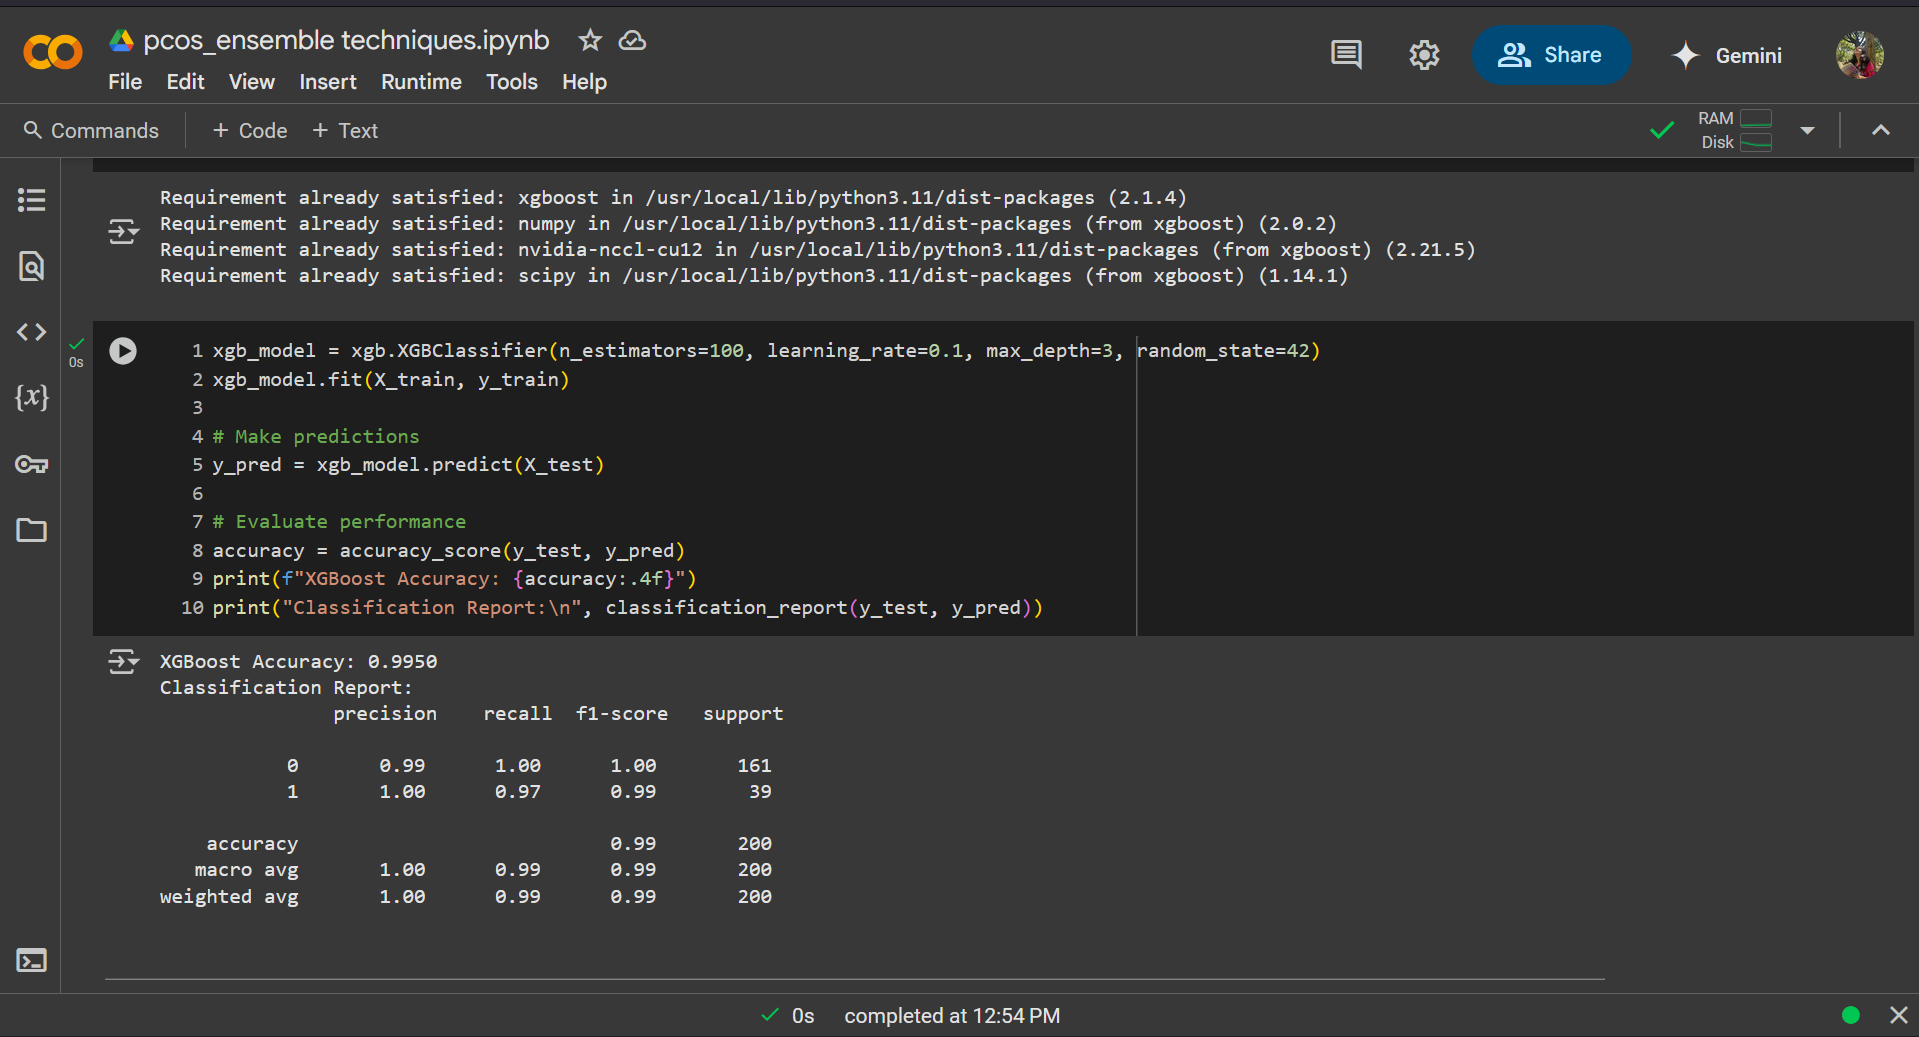
Task: Open find and replace sidebar icon
Action: [32, 266]
